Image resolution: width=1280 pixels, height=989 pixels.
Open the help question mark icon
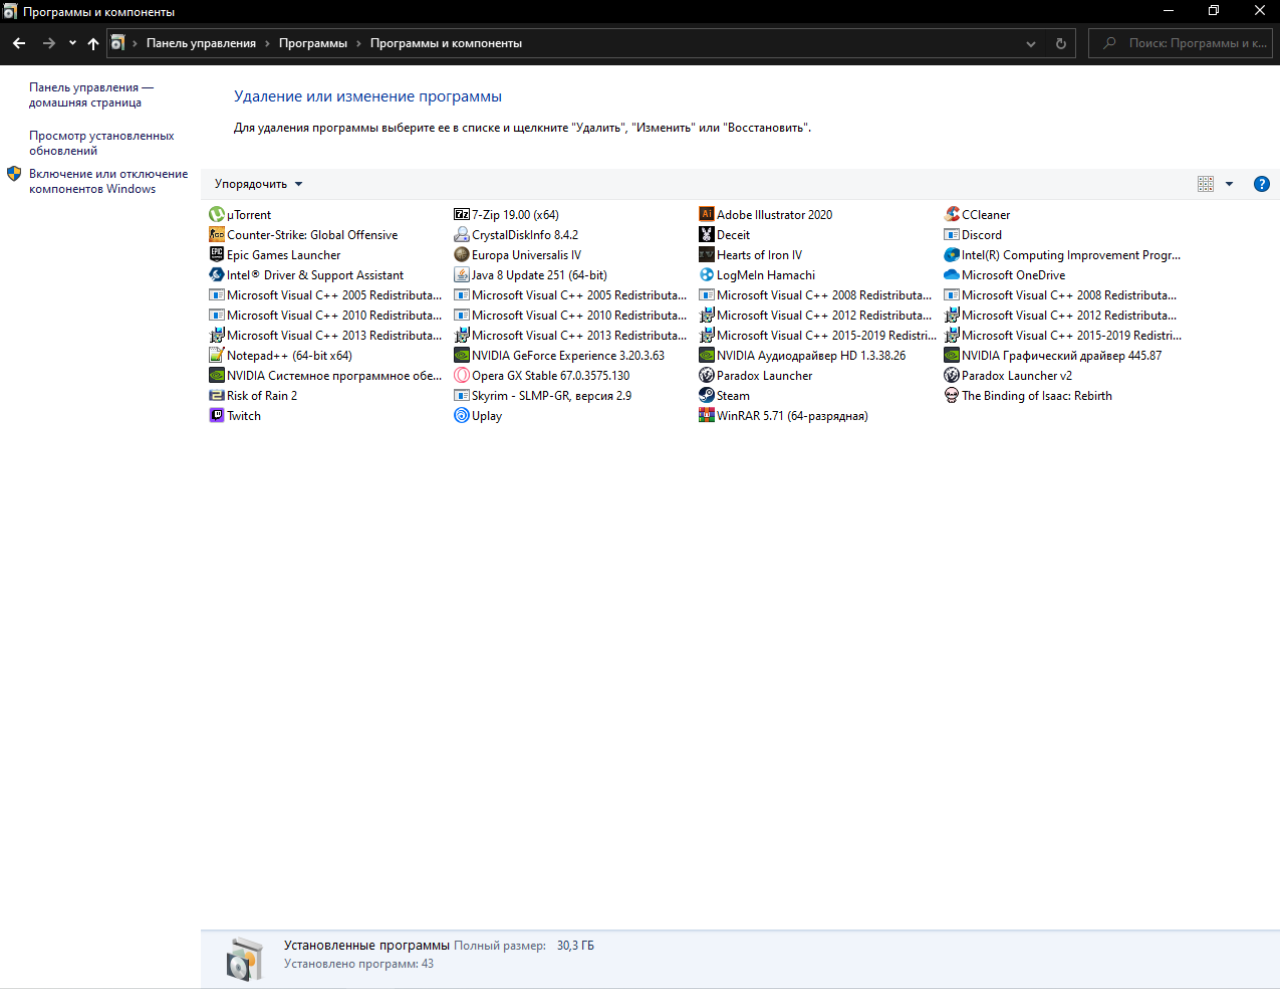pos(1261,184)
